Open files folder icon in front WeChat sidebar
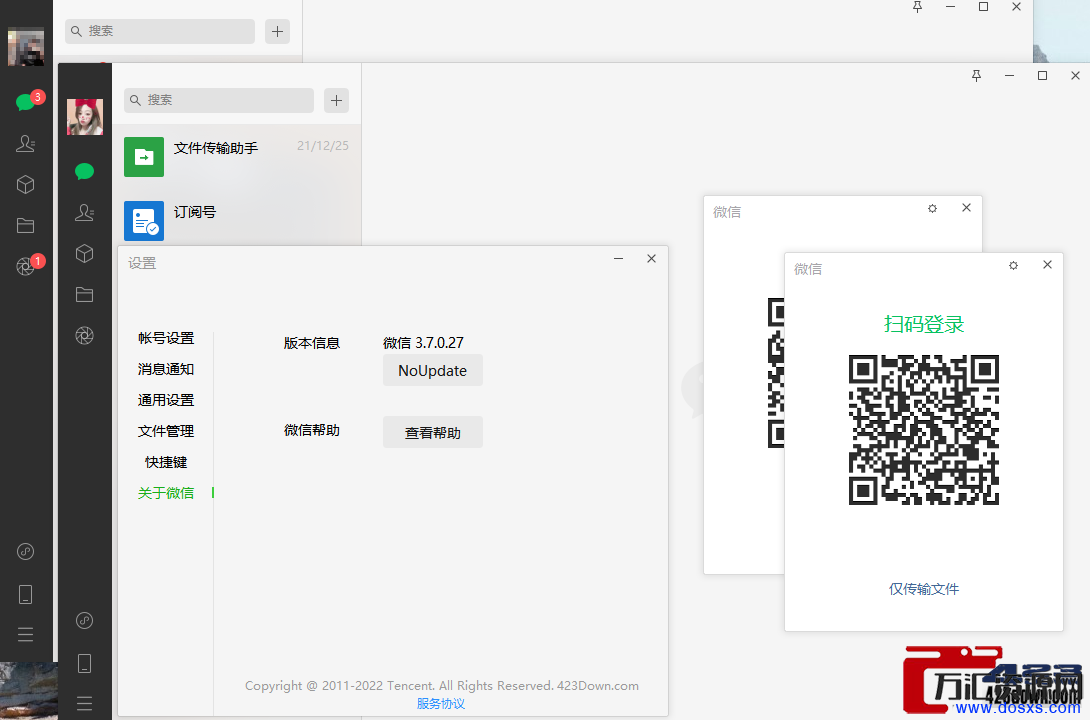Image resolution: width=1090 pixels, height=720 pixels. (x=85, y=295)
